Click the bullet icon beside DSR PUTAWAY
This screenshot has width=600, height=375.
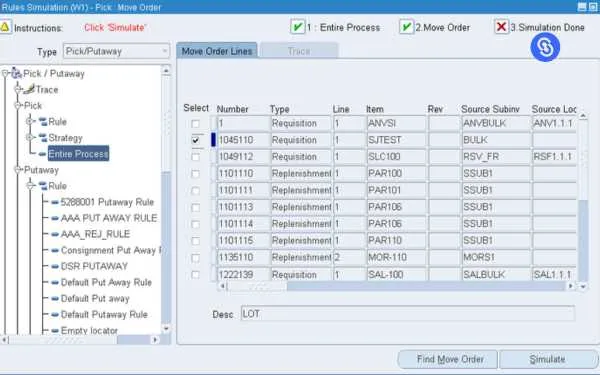pos(55,266)
